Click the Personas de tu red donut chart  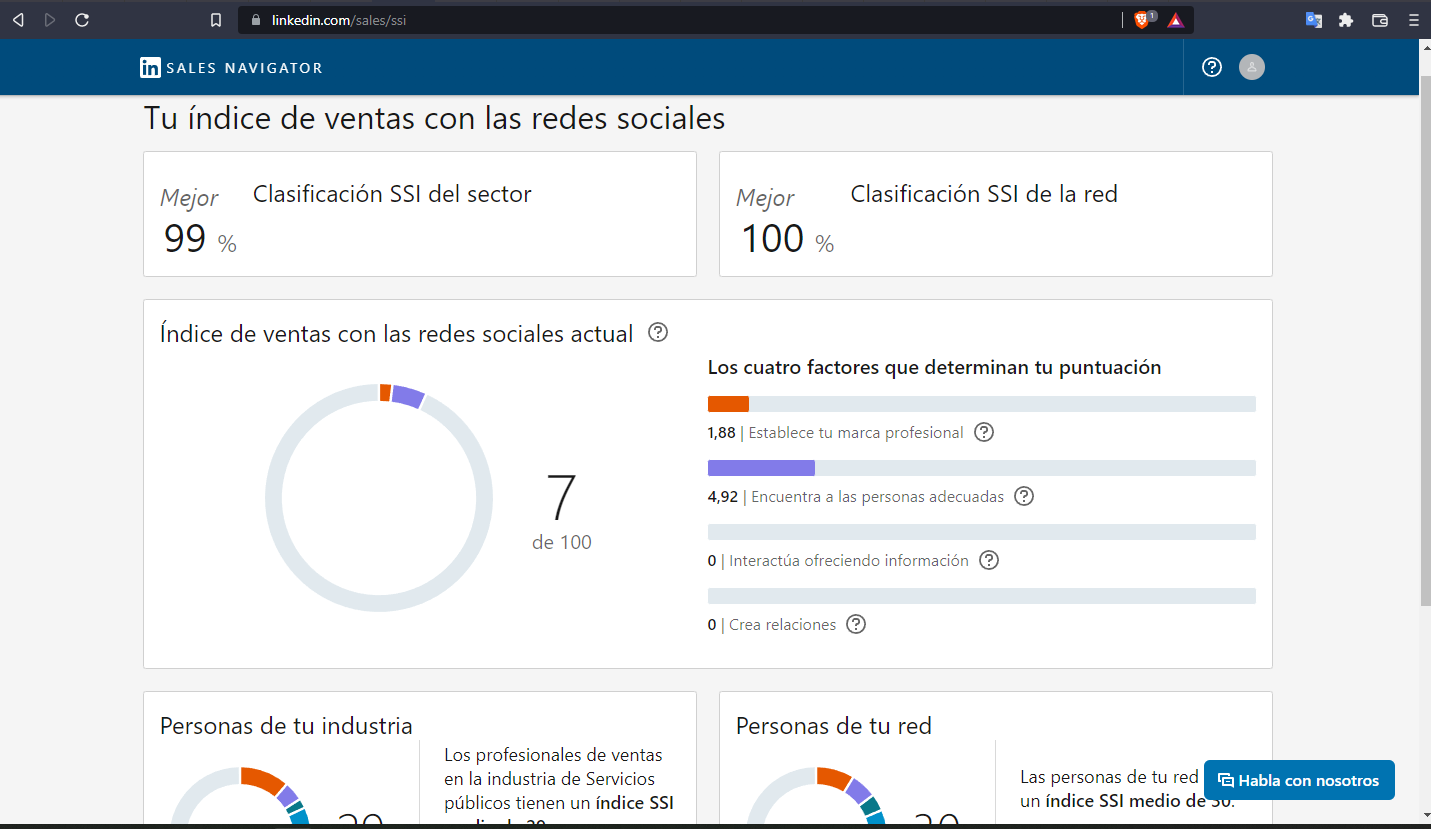817,795
